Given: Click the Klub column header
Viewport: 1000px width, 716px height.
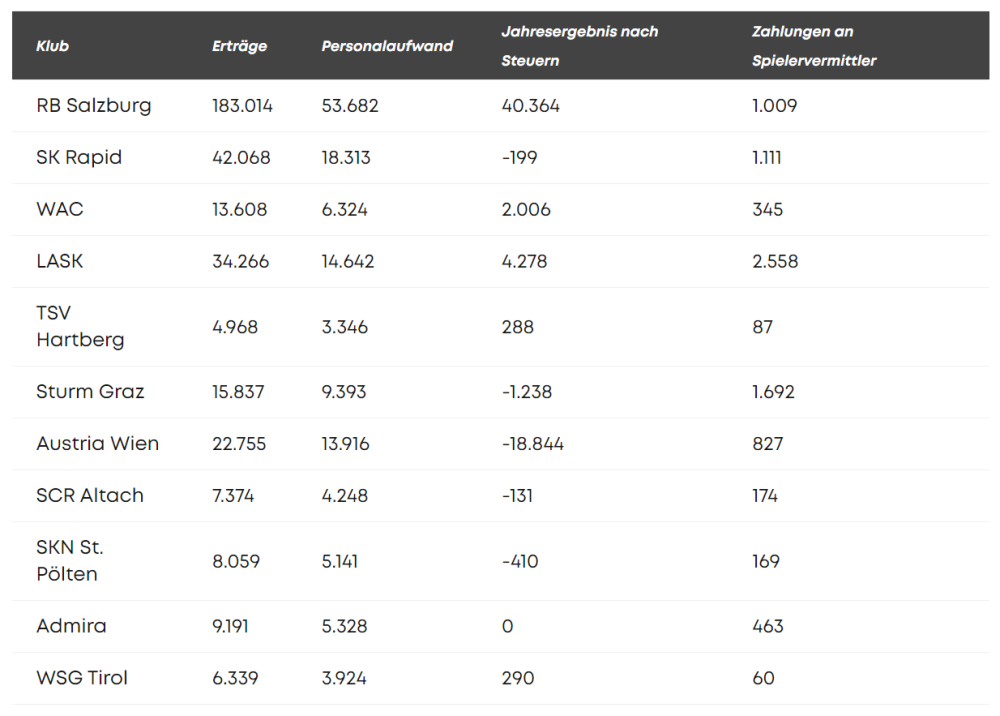Looking at the screenshot, I should click(53, 46).
